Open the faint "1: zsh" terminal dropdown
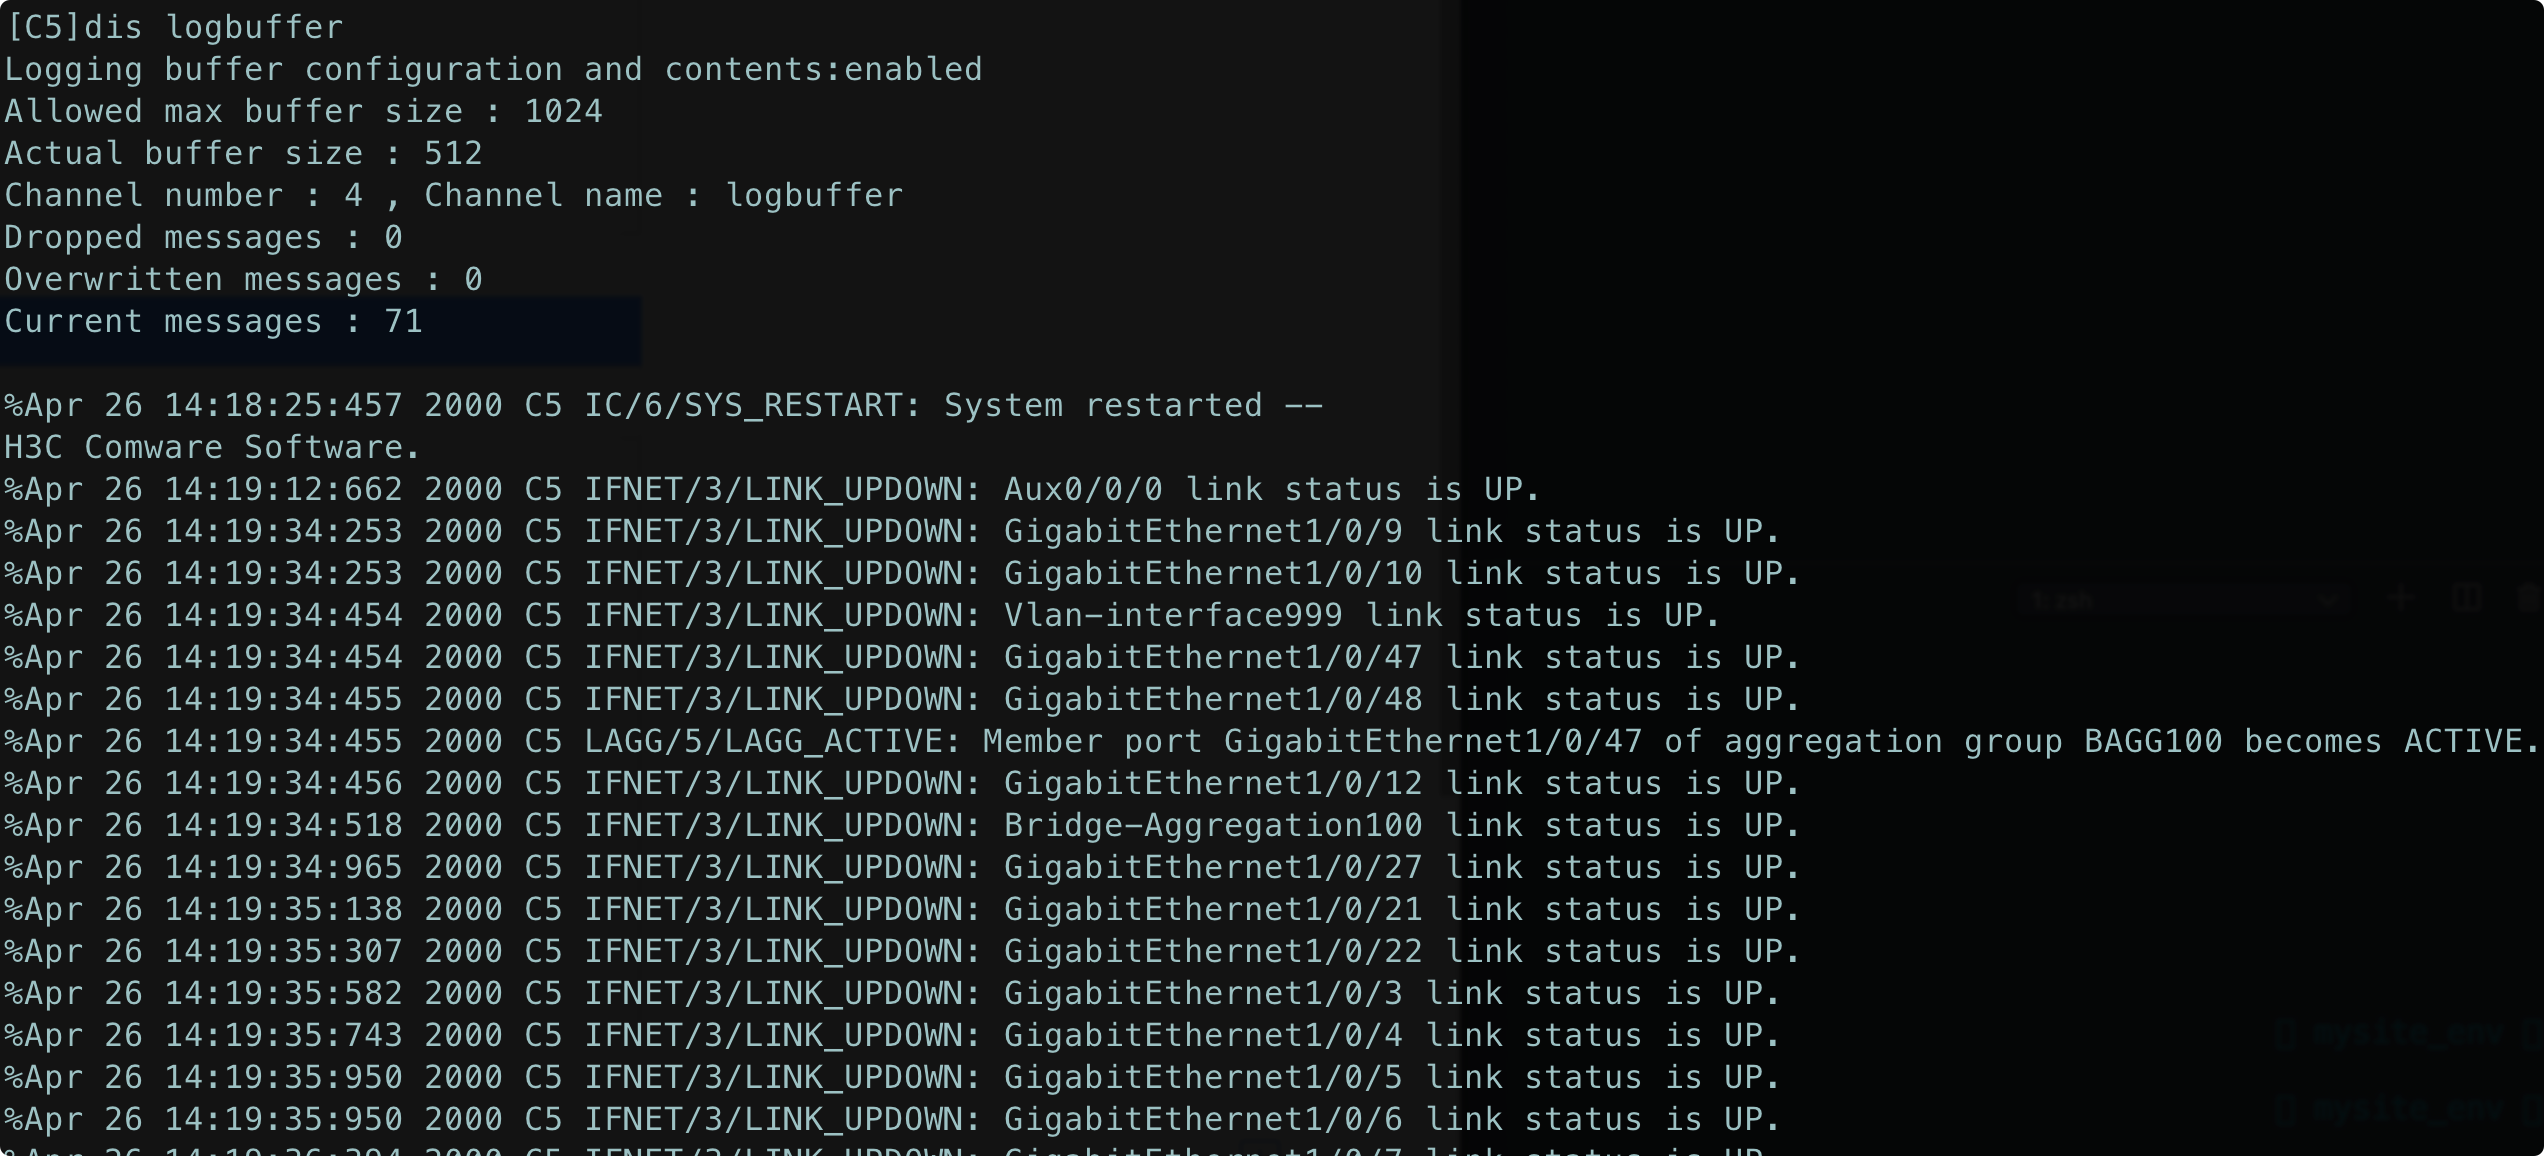 pos(2180,600)
